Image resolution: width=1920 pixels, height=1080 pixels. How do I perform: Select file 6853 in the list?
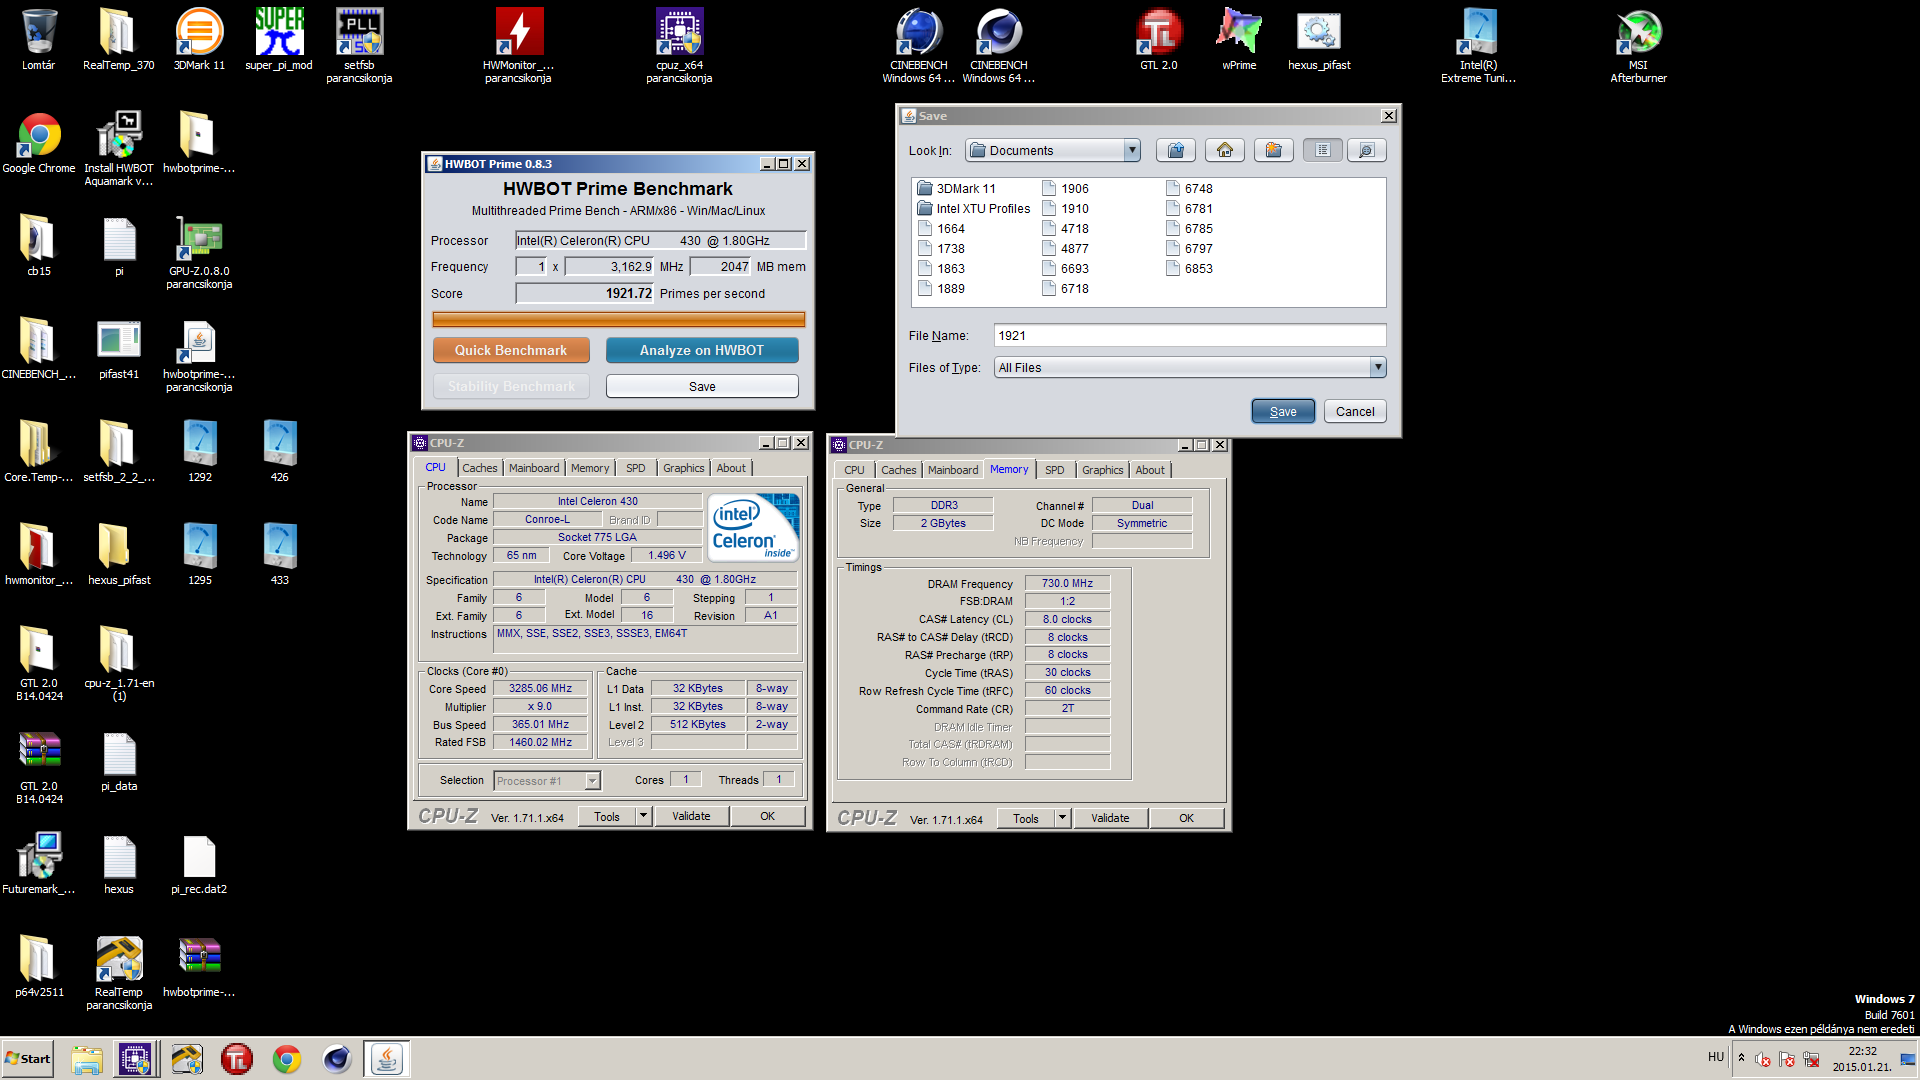click(x=1190, y=269)
